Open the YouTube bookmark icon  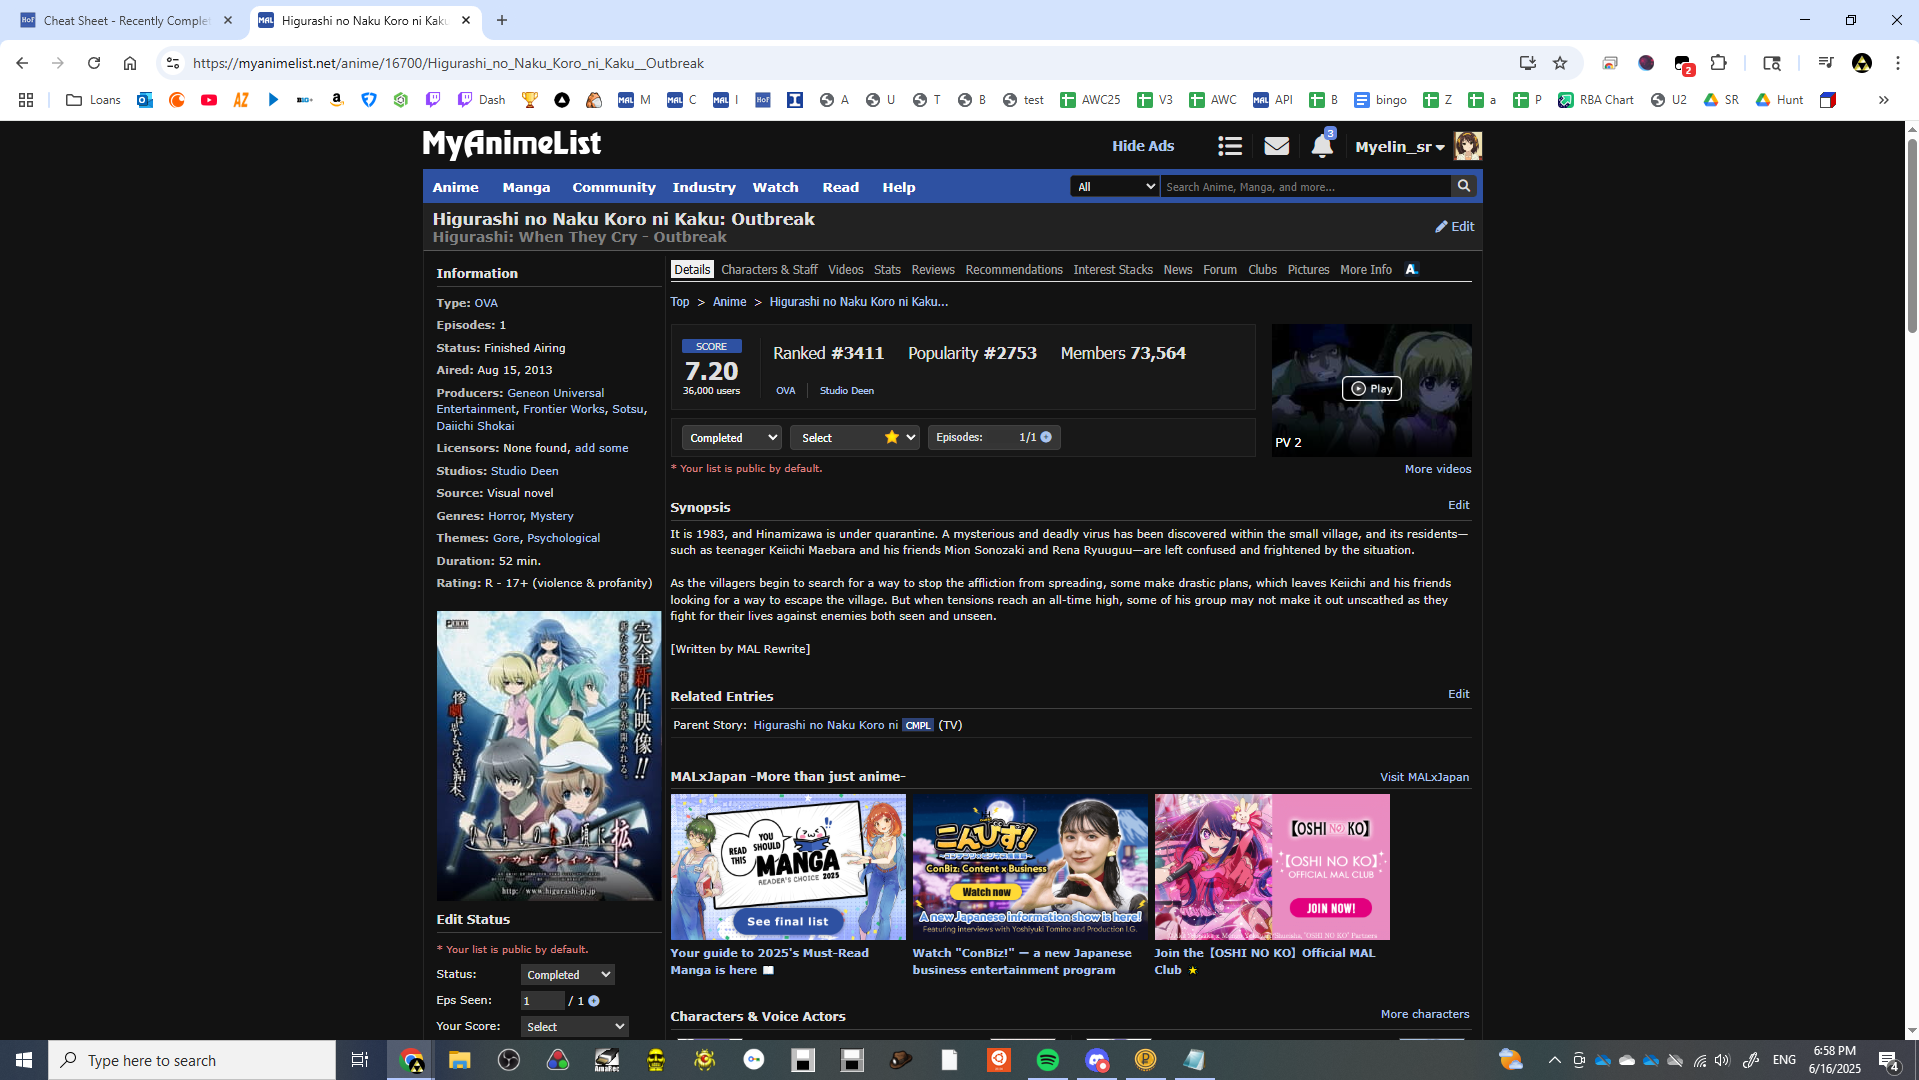209,100
